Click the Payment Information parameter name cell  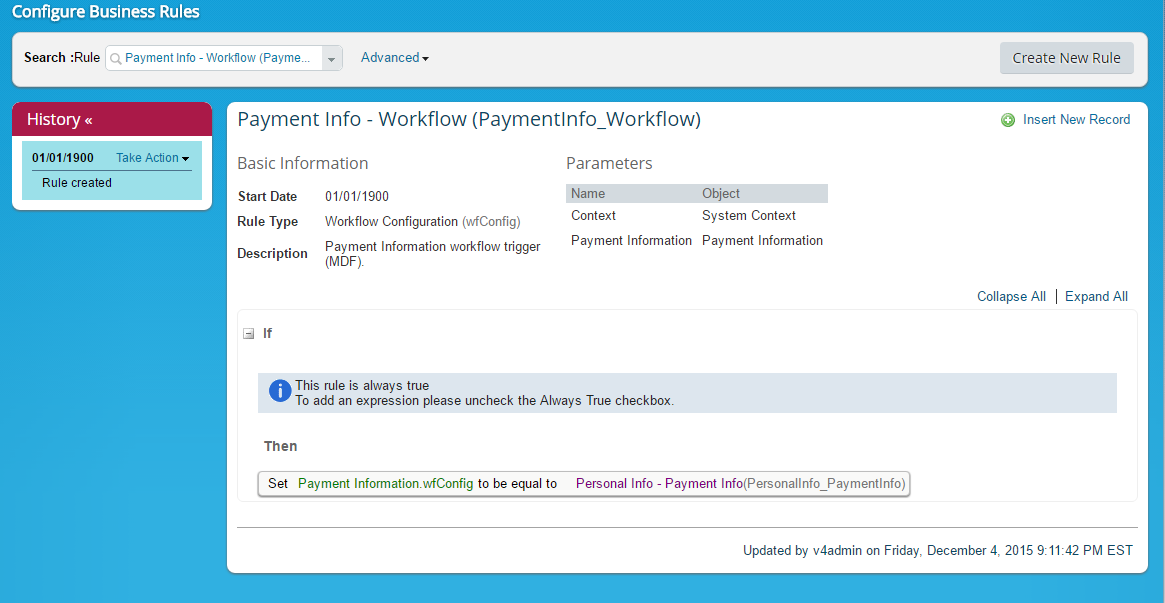(632, 241)
